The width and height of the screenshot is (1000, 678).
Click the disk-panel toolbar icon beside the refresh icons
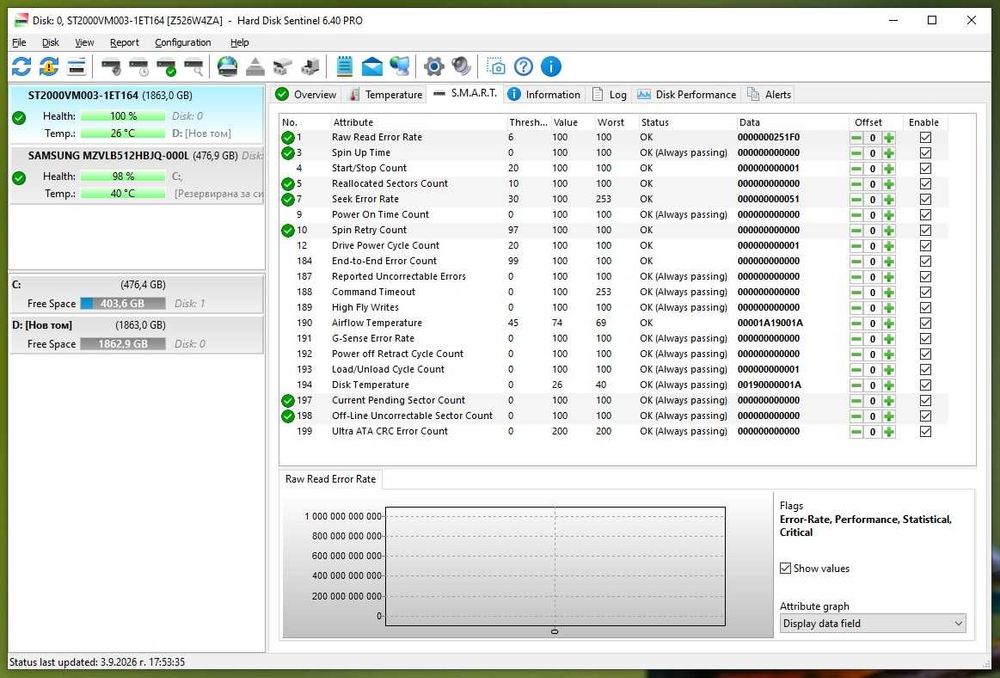(77, 66)
